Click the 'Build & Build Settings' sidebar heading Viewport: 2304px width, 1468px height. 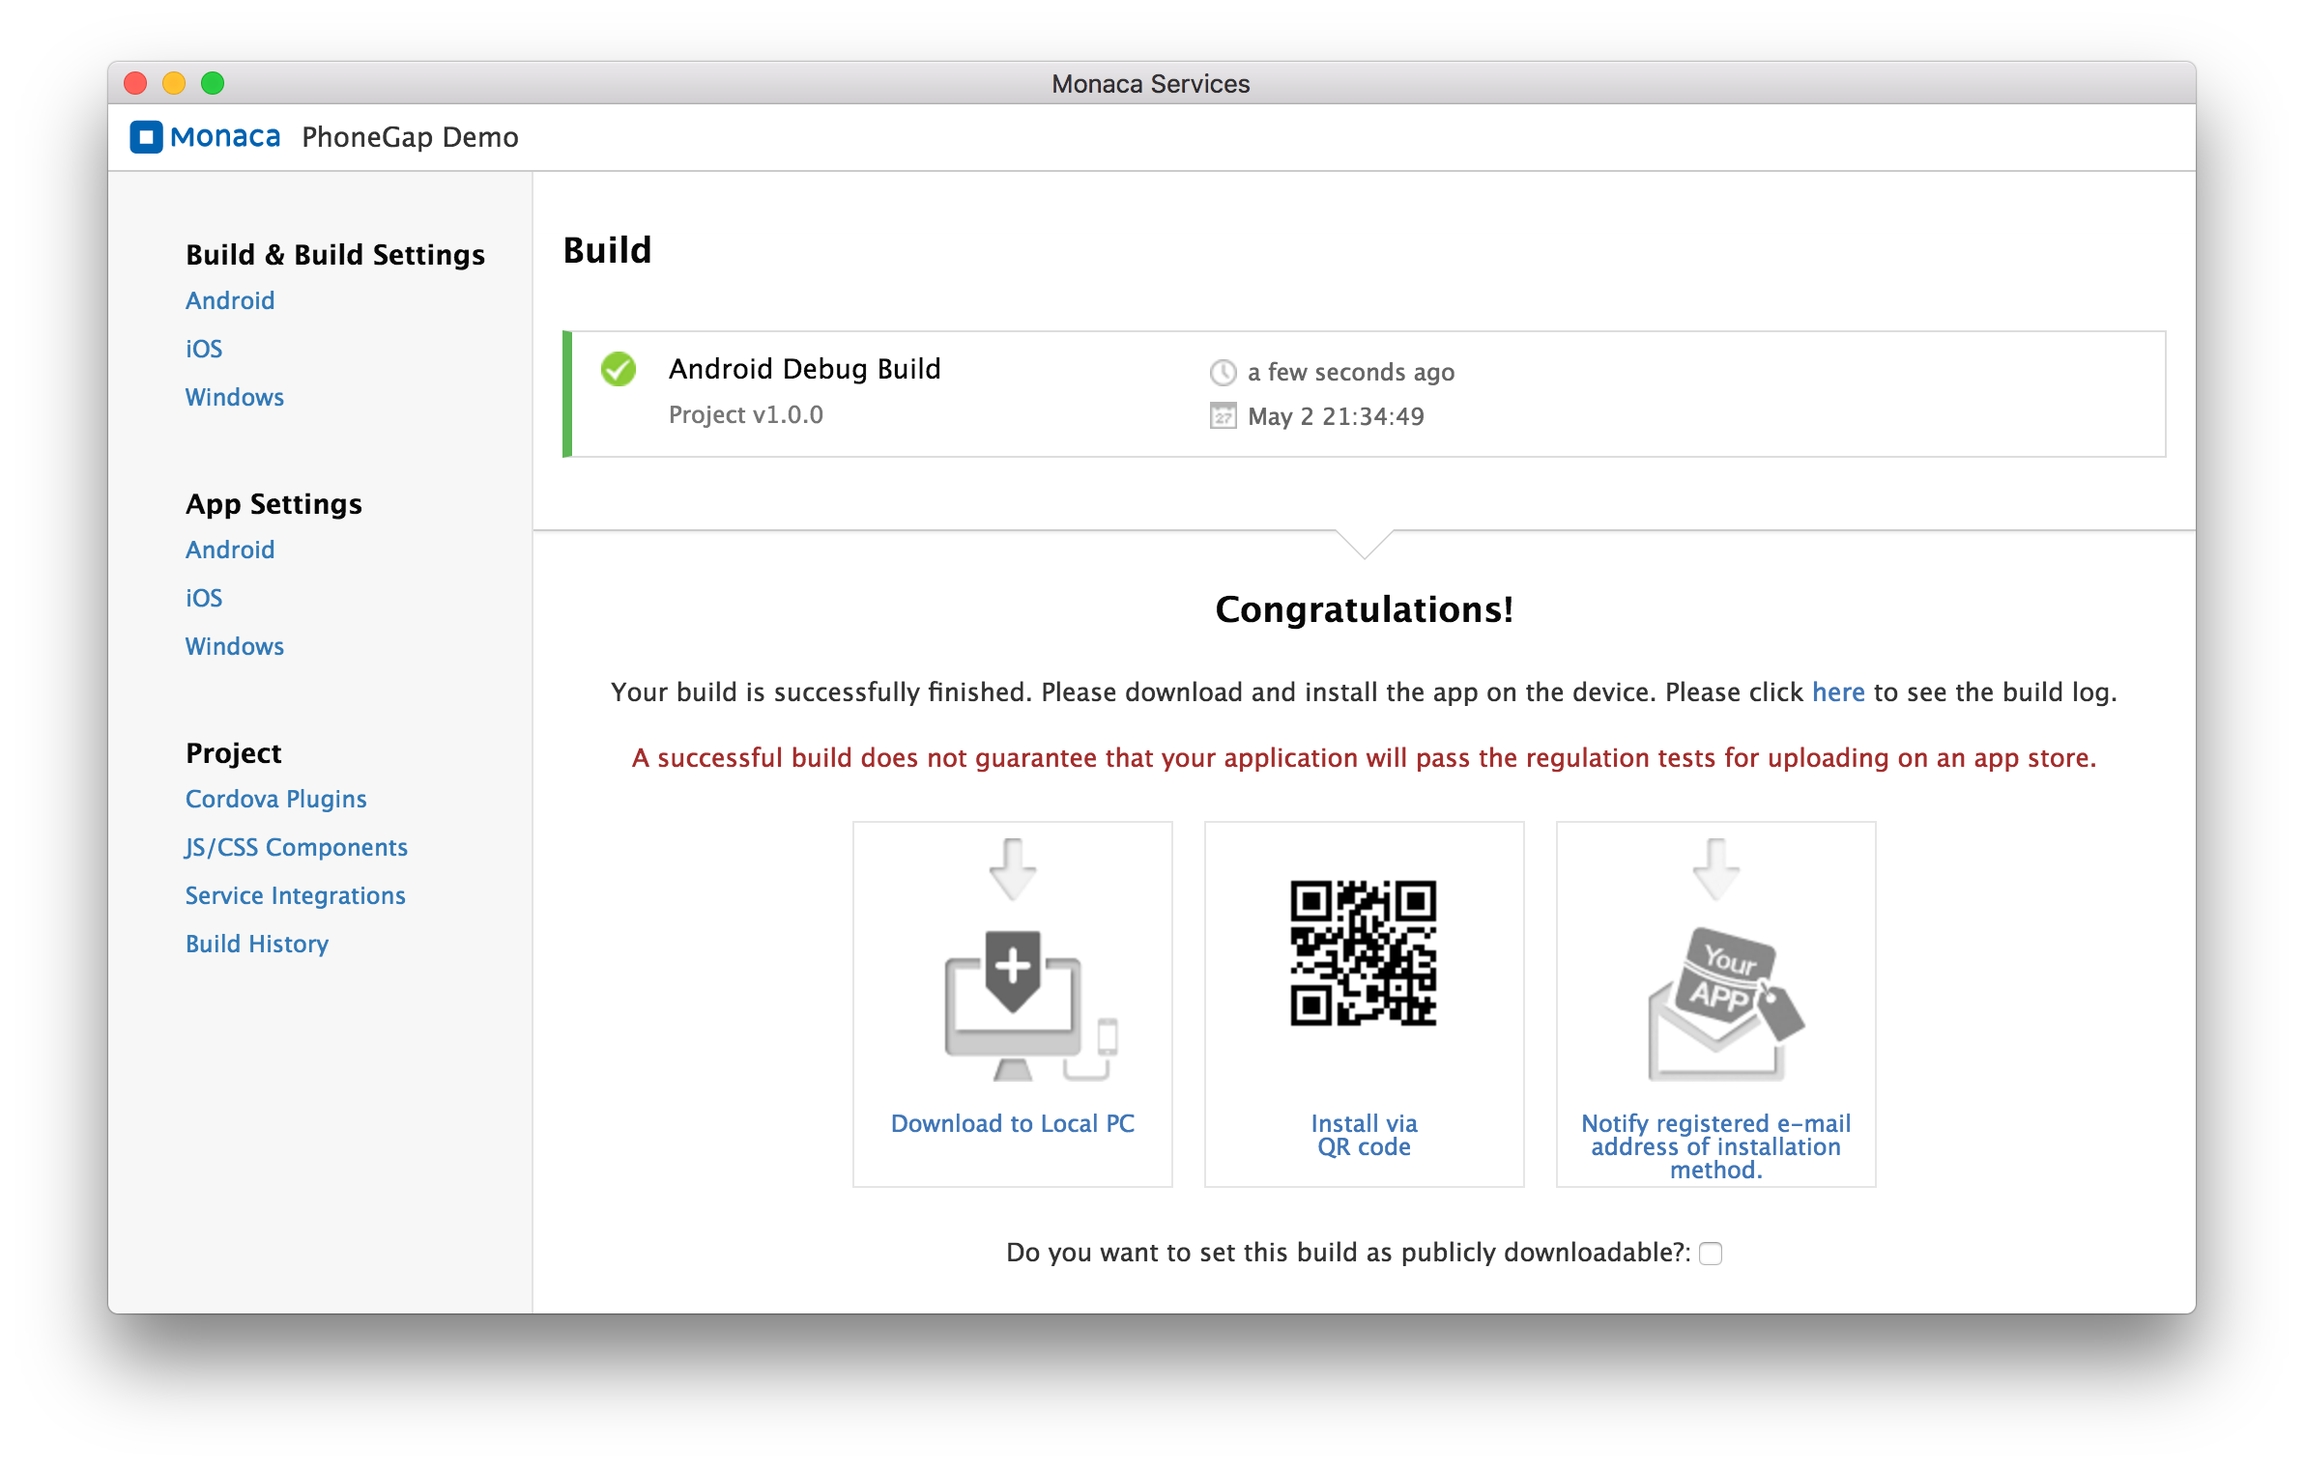[335, 254]
